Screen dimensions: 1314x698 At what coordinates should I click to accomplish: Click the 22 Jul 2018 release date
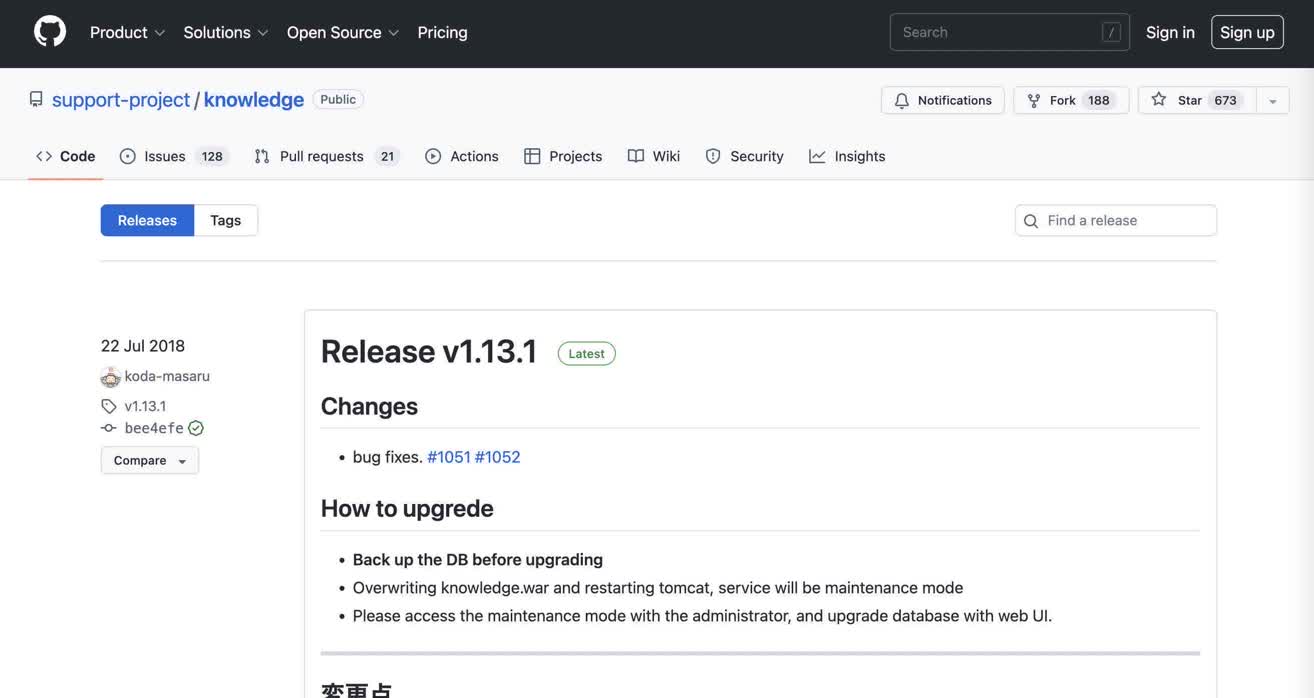(143, 346)
